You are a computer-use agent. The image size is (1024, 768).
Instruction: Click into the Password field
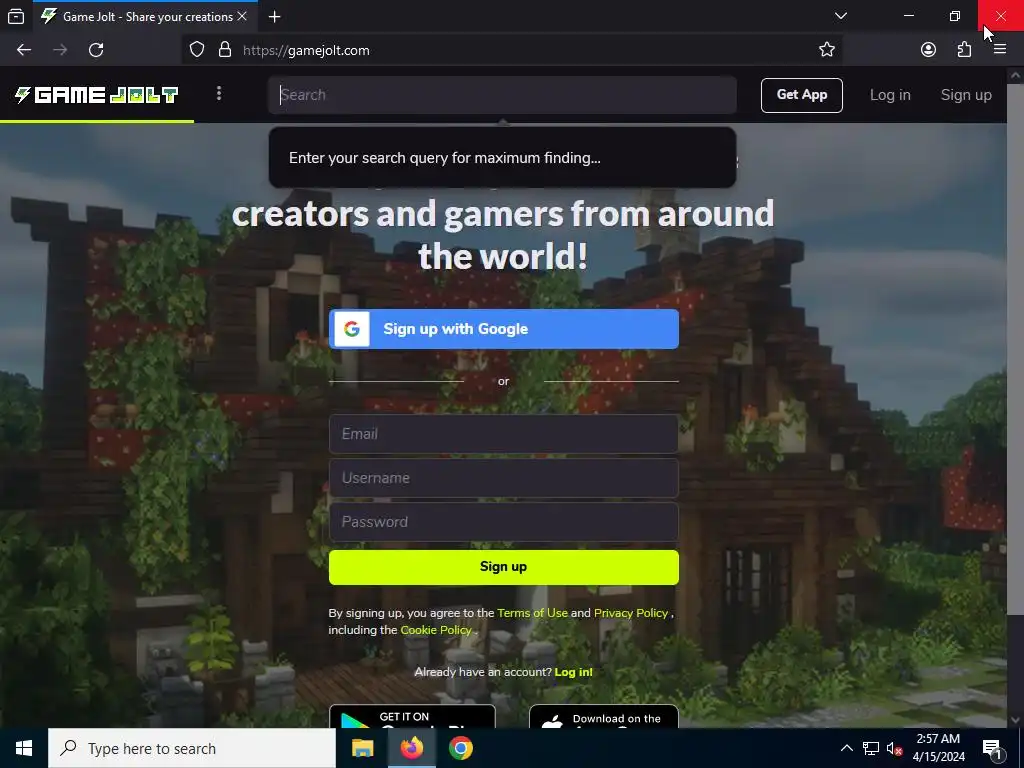504,522
